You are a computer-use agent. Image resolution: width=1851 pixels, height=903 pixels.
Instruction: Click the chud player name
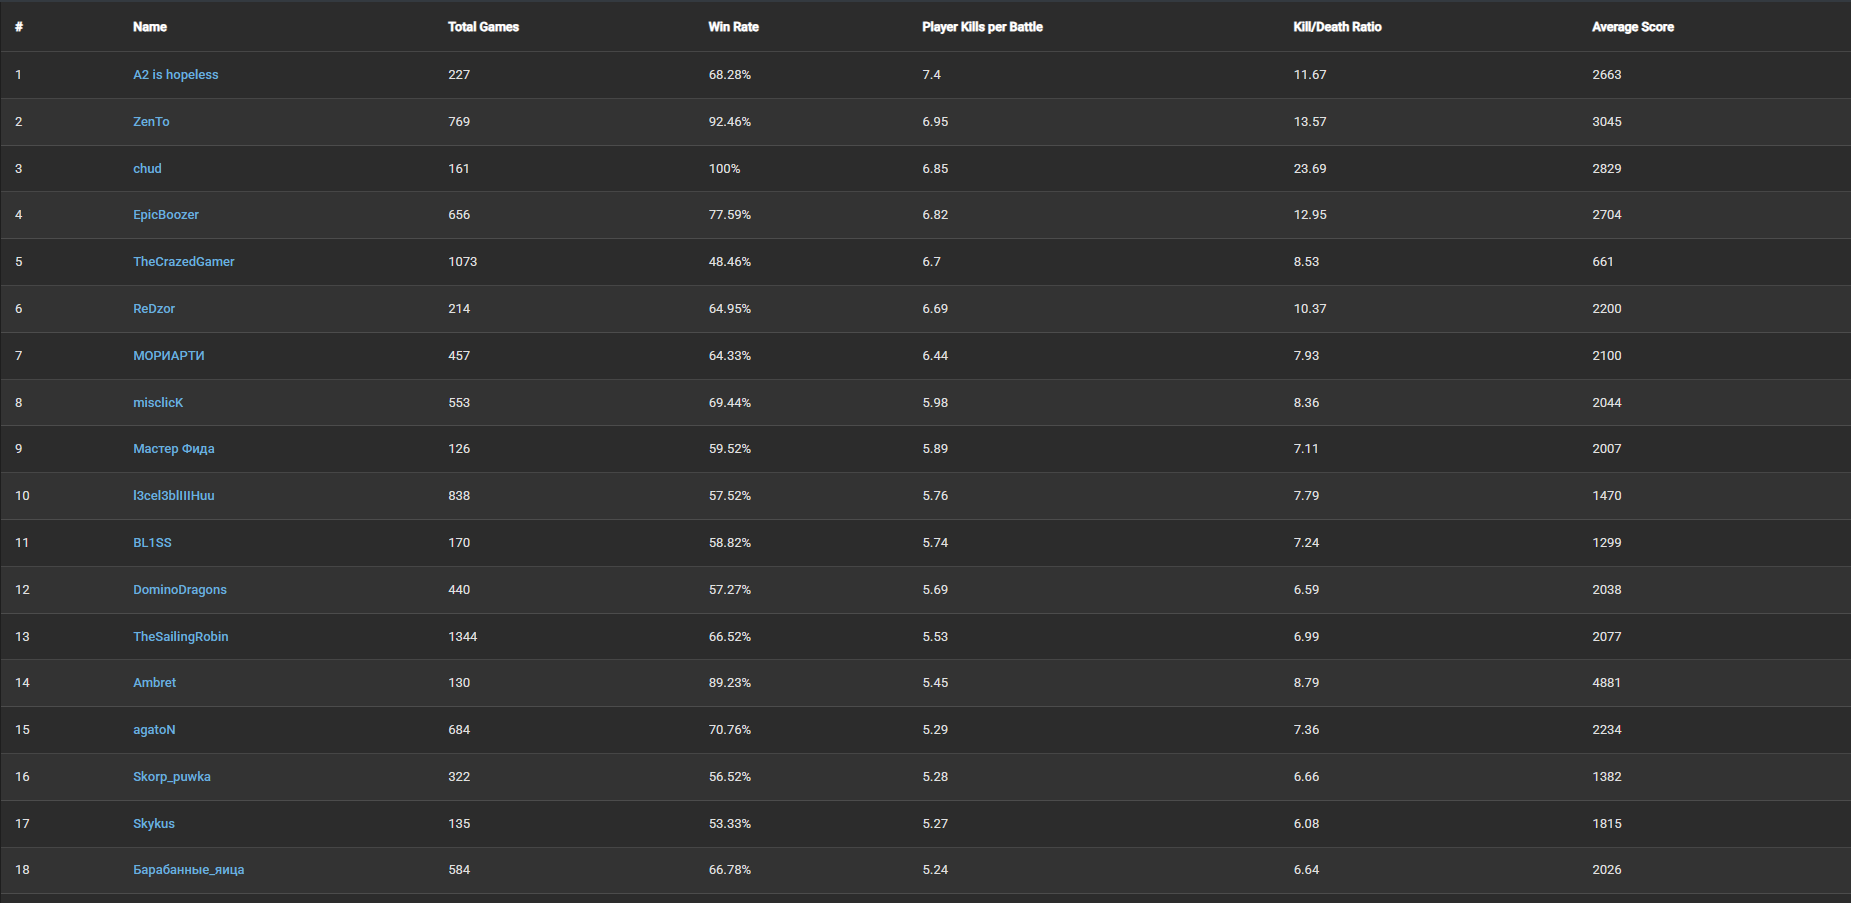[x=147, y=169]
